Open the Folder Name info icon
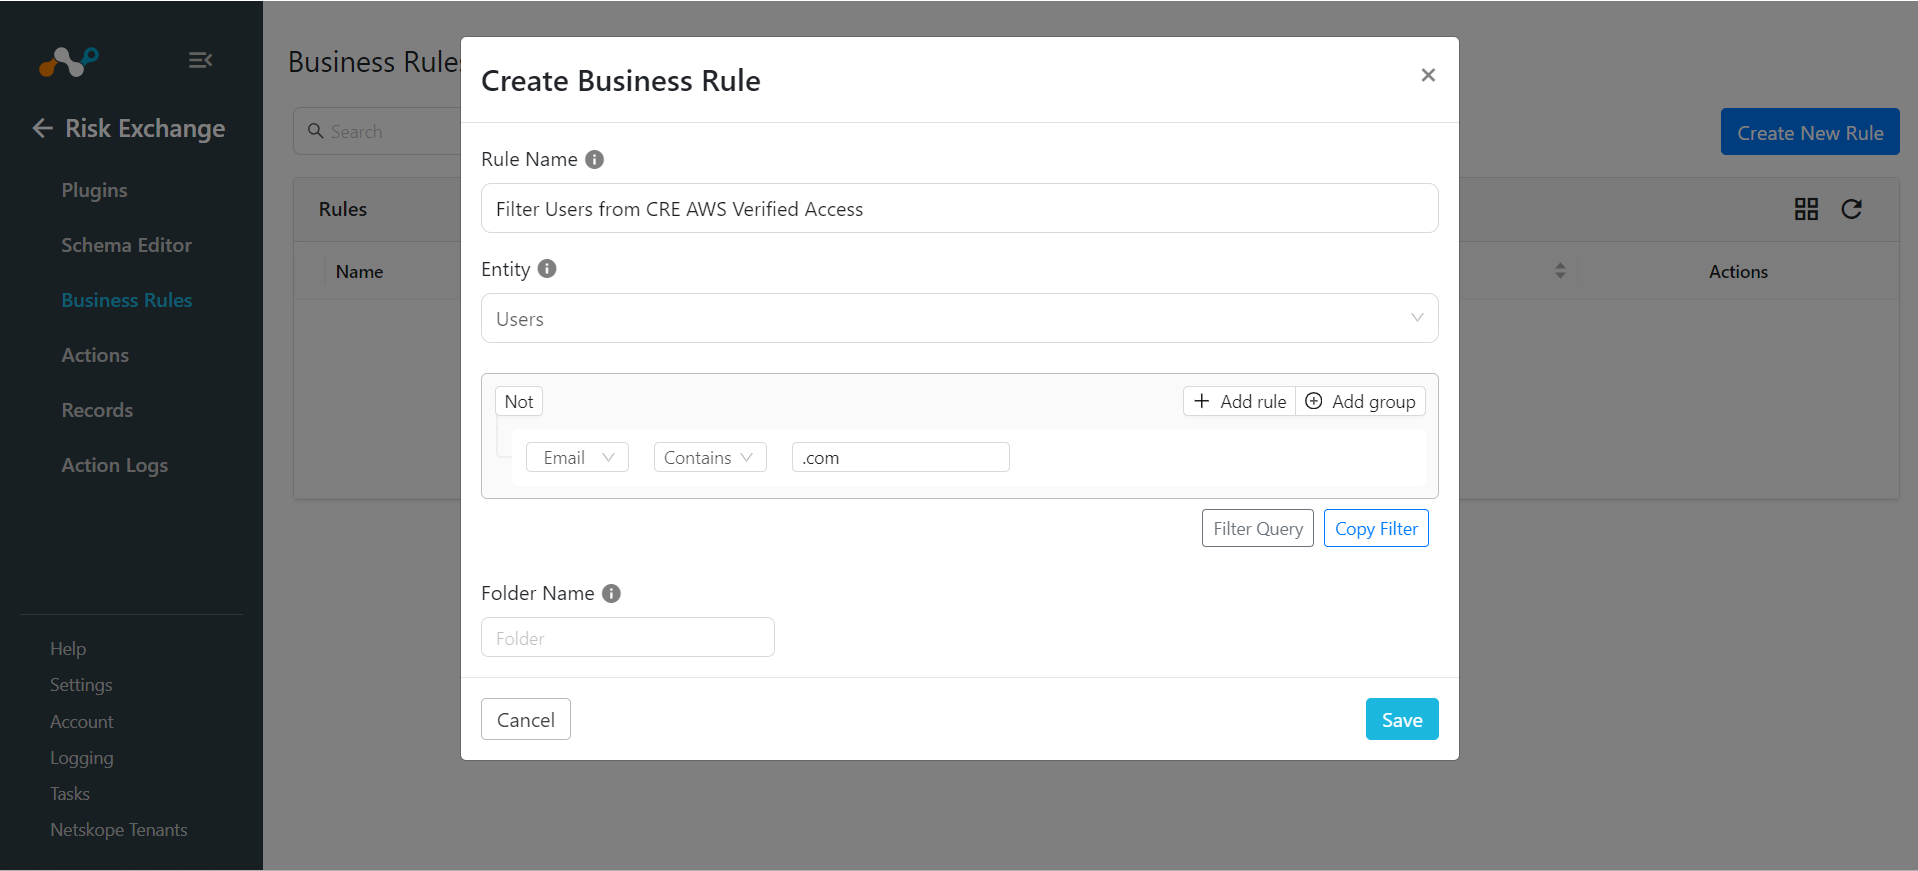This screenshot has height=871, width=1918. (611, 593)
